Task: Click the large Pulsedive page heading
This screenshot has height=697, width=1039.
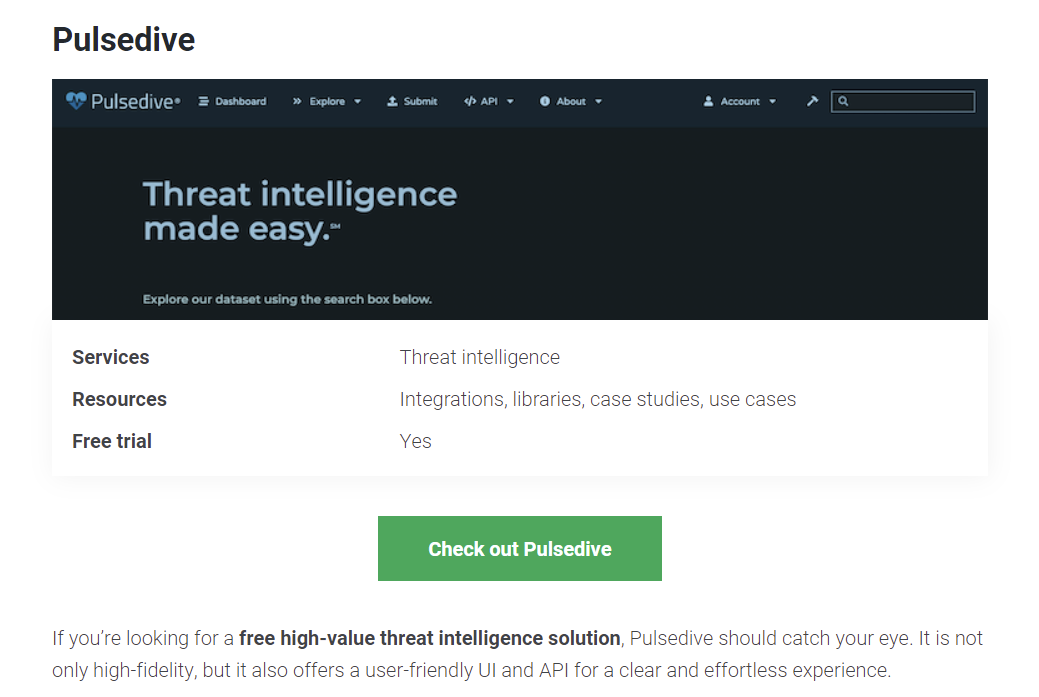Action: 124,40
